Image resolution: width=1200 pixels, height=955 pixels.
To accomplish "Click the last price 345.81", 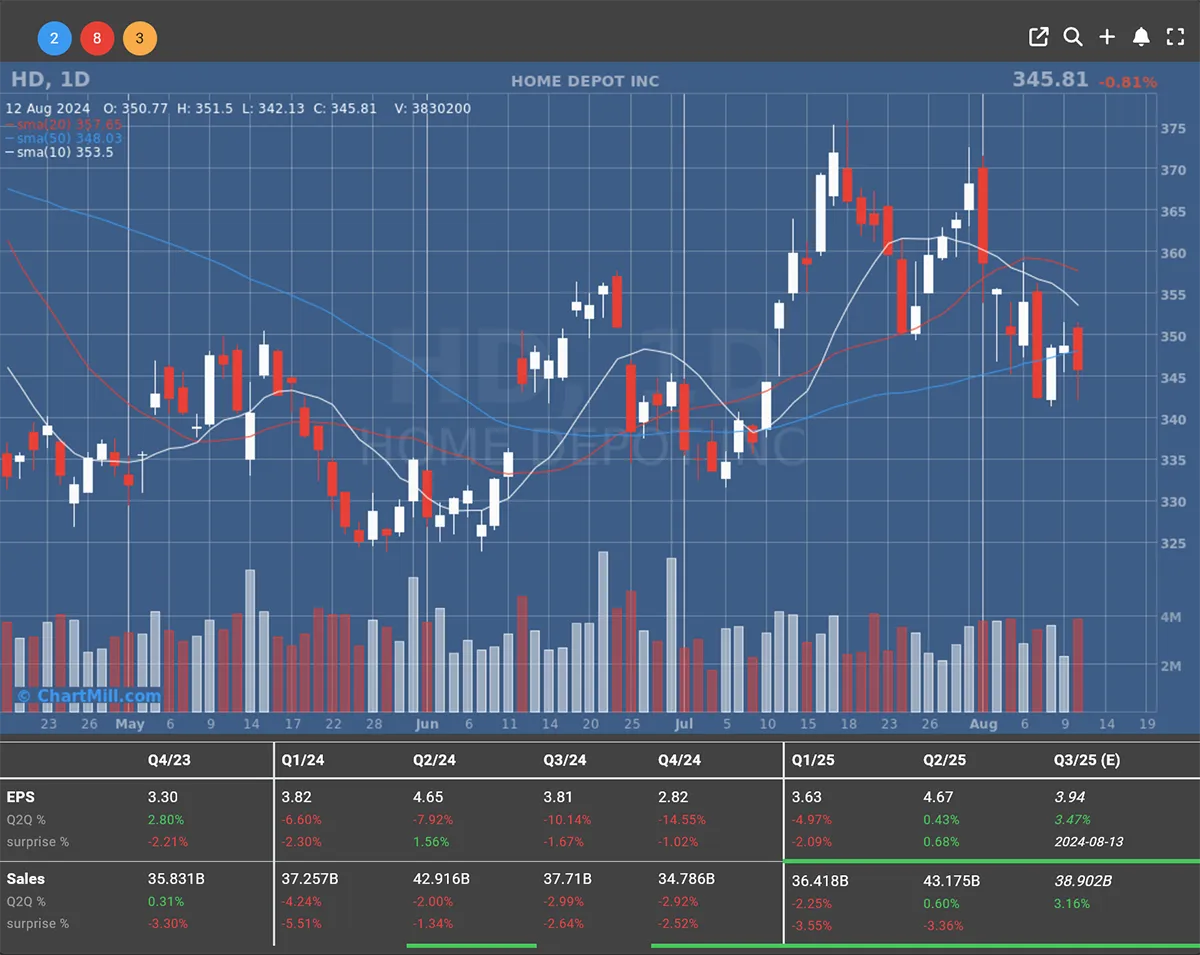I will tap(1050, 79).
